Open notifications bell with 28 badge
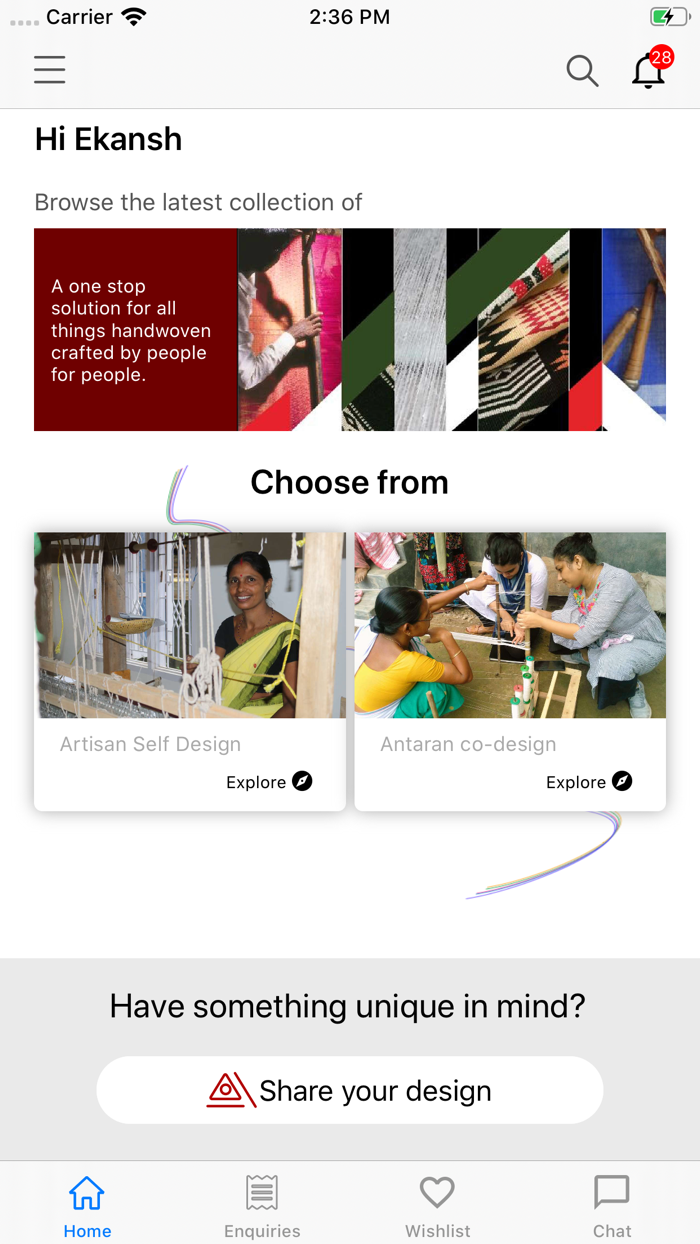Screen dimensions: 700x1244 pos(651,68)
